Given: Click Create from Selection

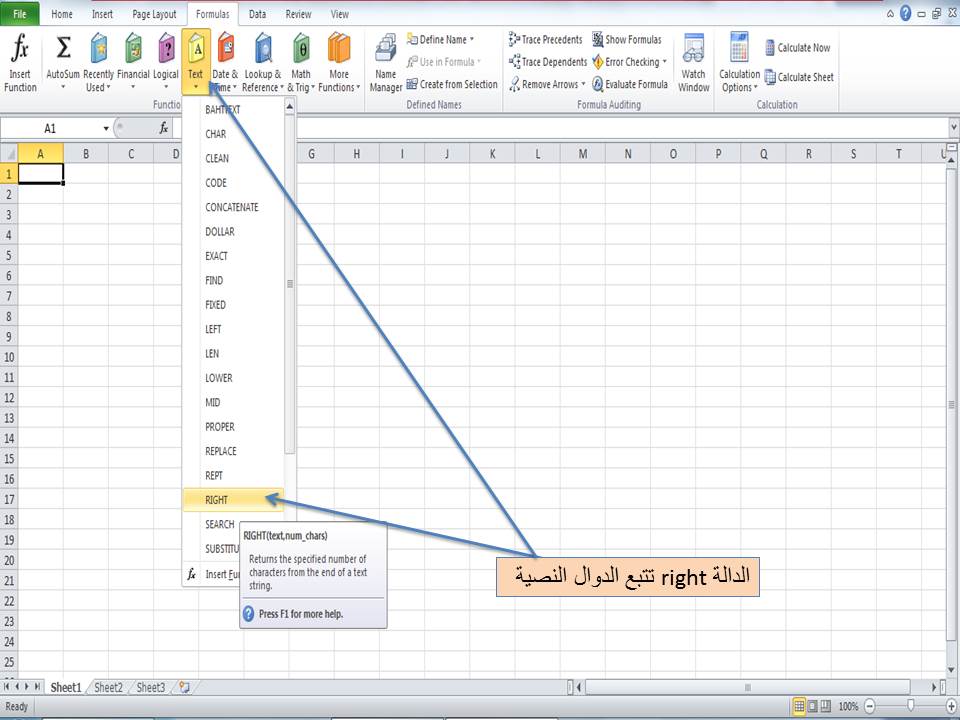Looking at the screenshot, I should pos(452,84).
